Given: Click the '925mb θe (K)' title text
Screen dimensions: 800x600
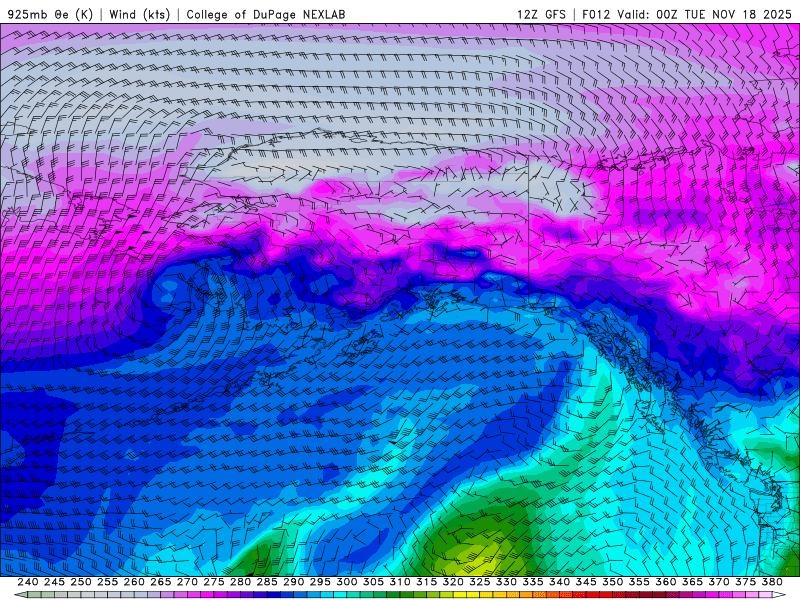Looking at the screenshot, I should pos(50,14).
